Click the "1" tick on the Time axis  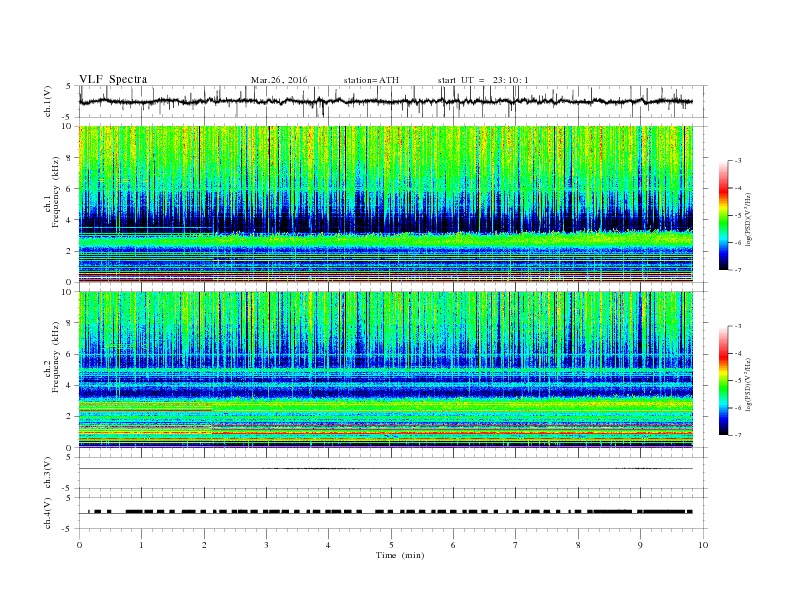(x=141, y=545)
